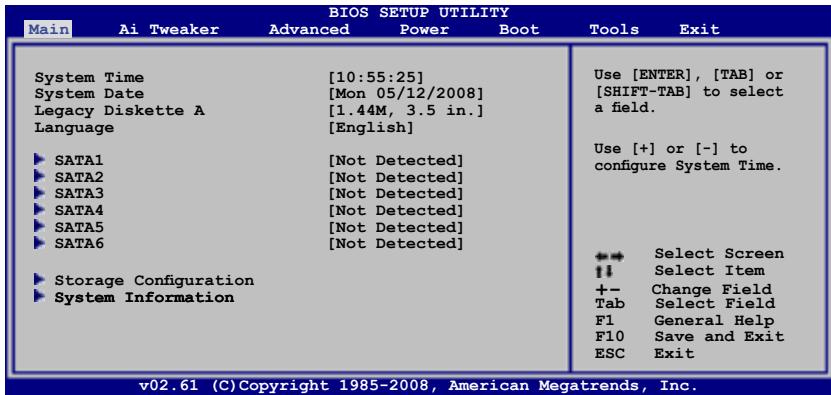Click the American Megatrends copyright footer
Image resolution: width=831 pixels, height=395 pixels.
(x=418, y=385)
